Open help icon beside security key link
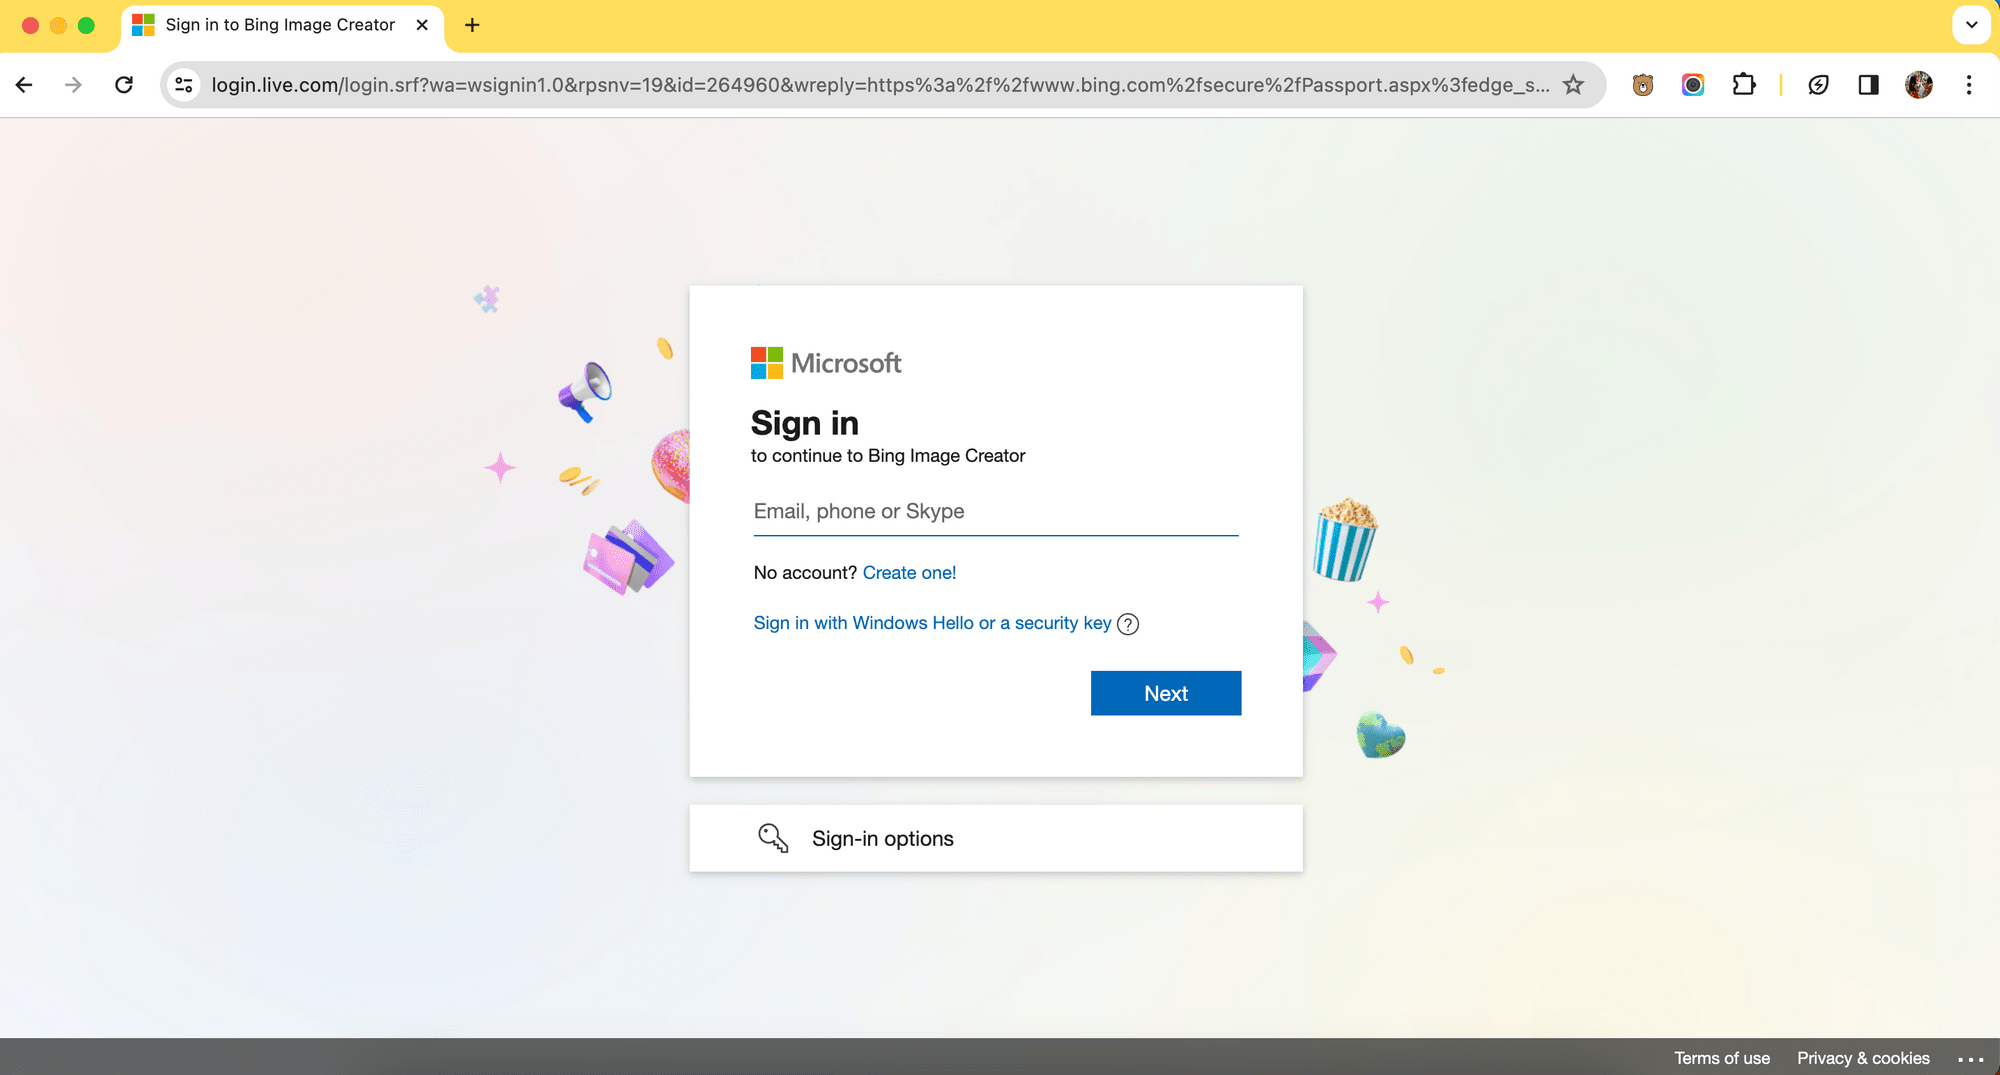Image resolution: width=2000 pixels, height=1075 pixels. coord(1128,624)
